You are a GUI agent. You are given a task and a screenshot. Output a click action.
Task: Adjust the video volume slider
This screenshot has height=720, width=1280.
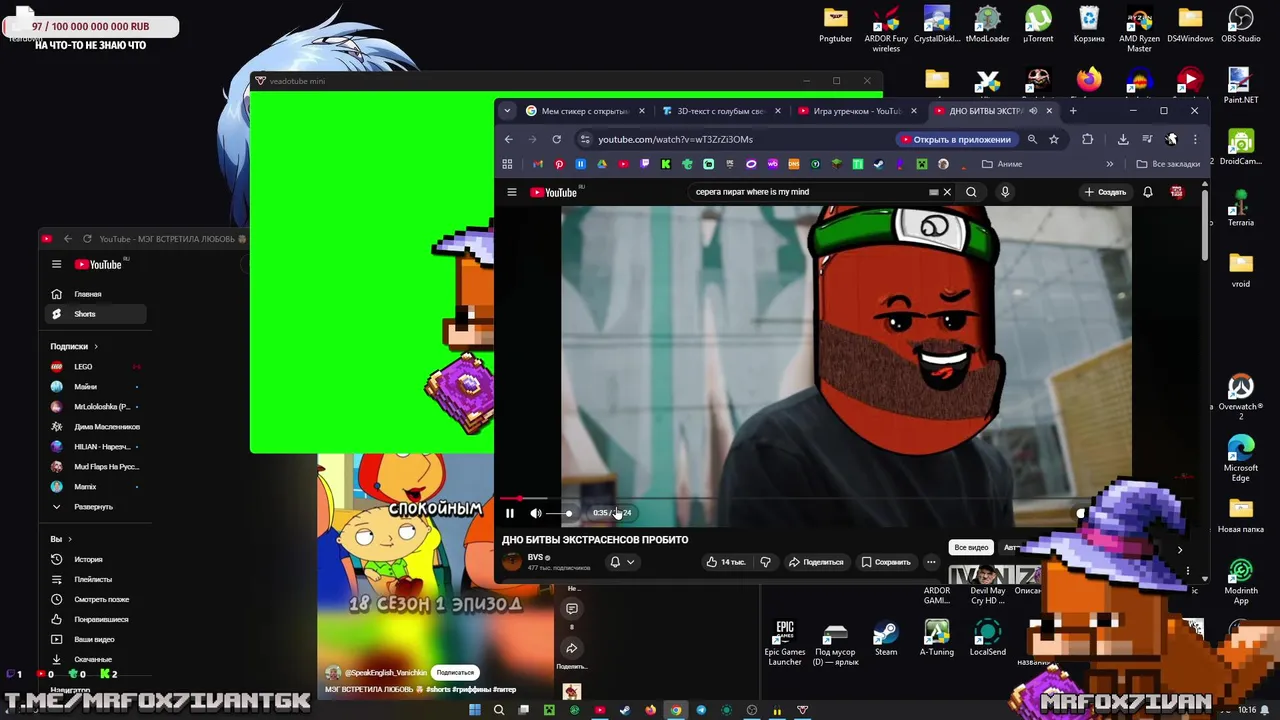[x=559, y=513]
